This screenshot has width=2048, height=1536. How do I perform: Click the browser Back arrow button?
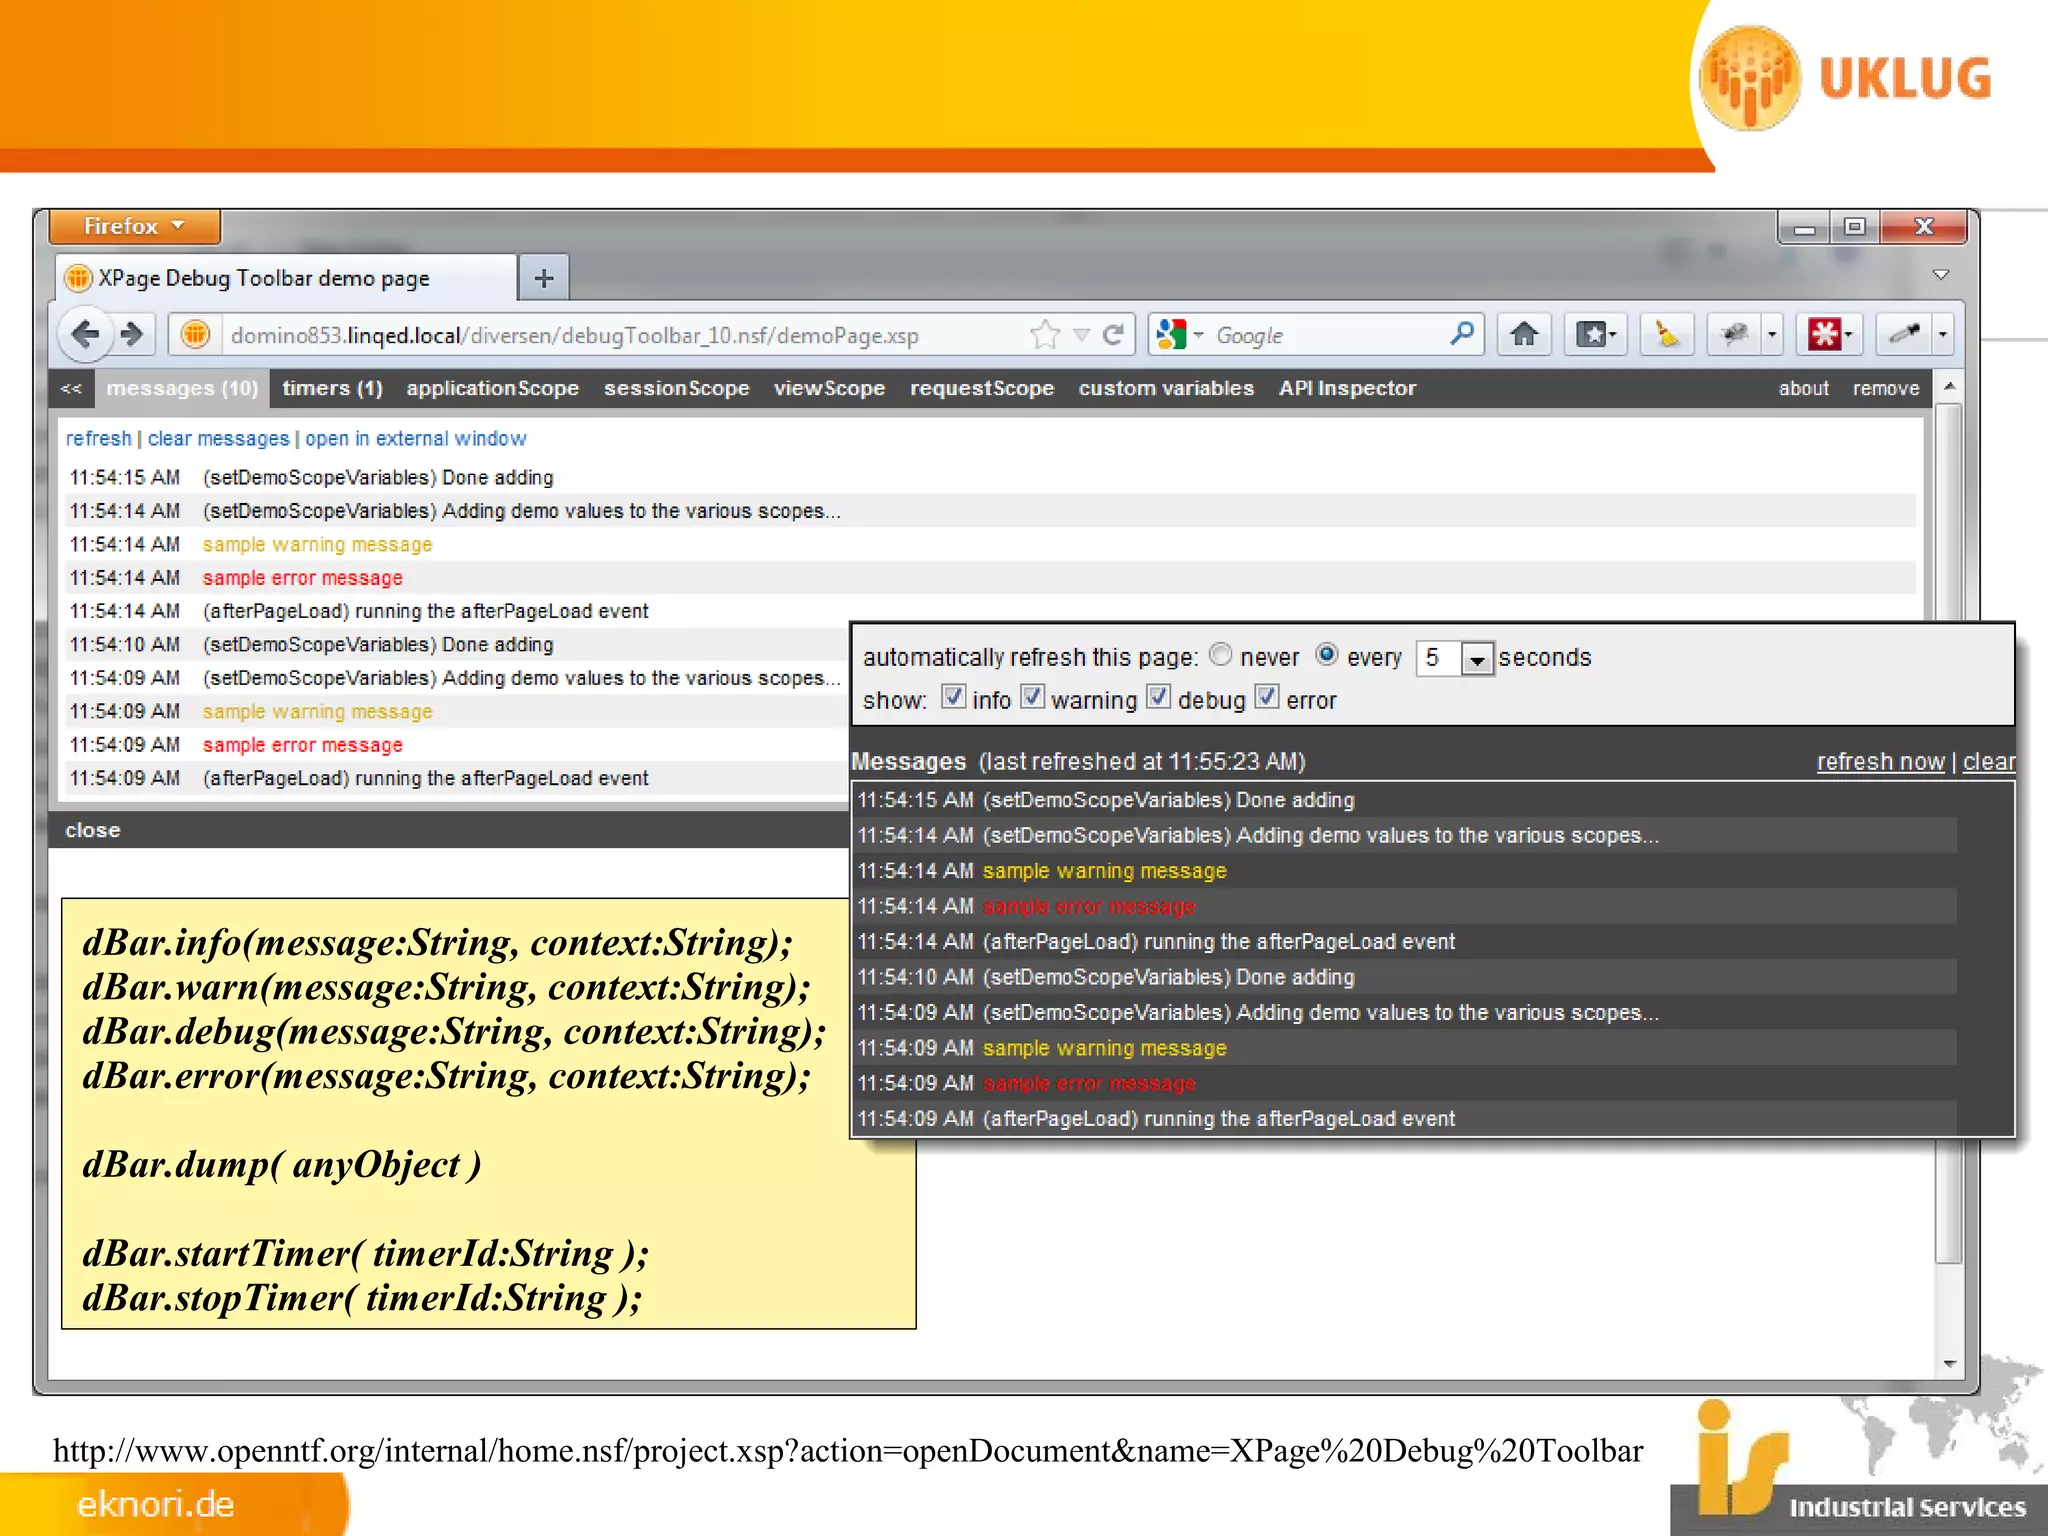85,334
